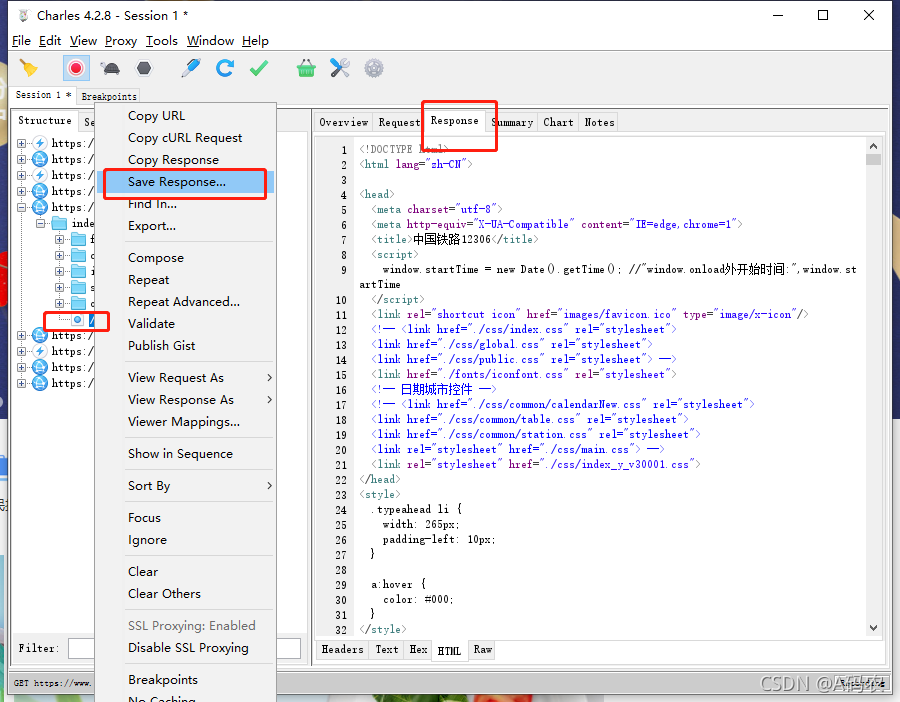Open the Overview tab

click(343, 122)
